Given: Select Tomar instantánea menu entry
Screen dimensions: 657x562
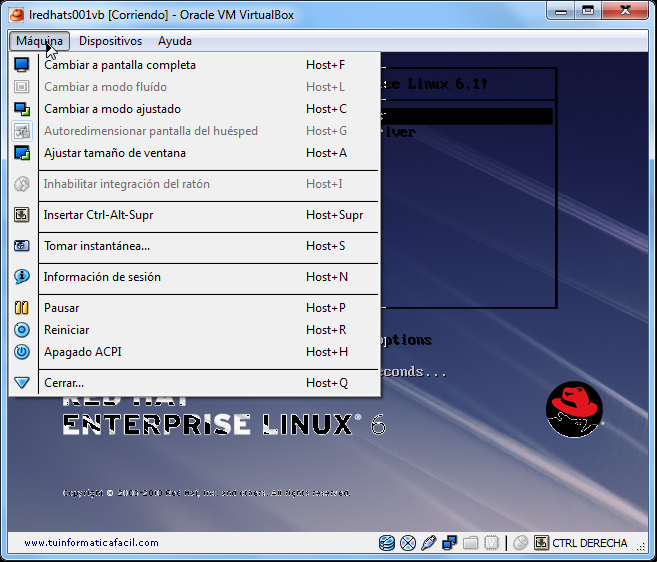Looking at the screenshot, I should tap(209, 246).
